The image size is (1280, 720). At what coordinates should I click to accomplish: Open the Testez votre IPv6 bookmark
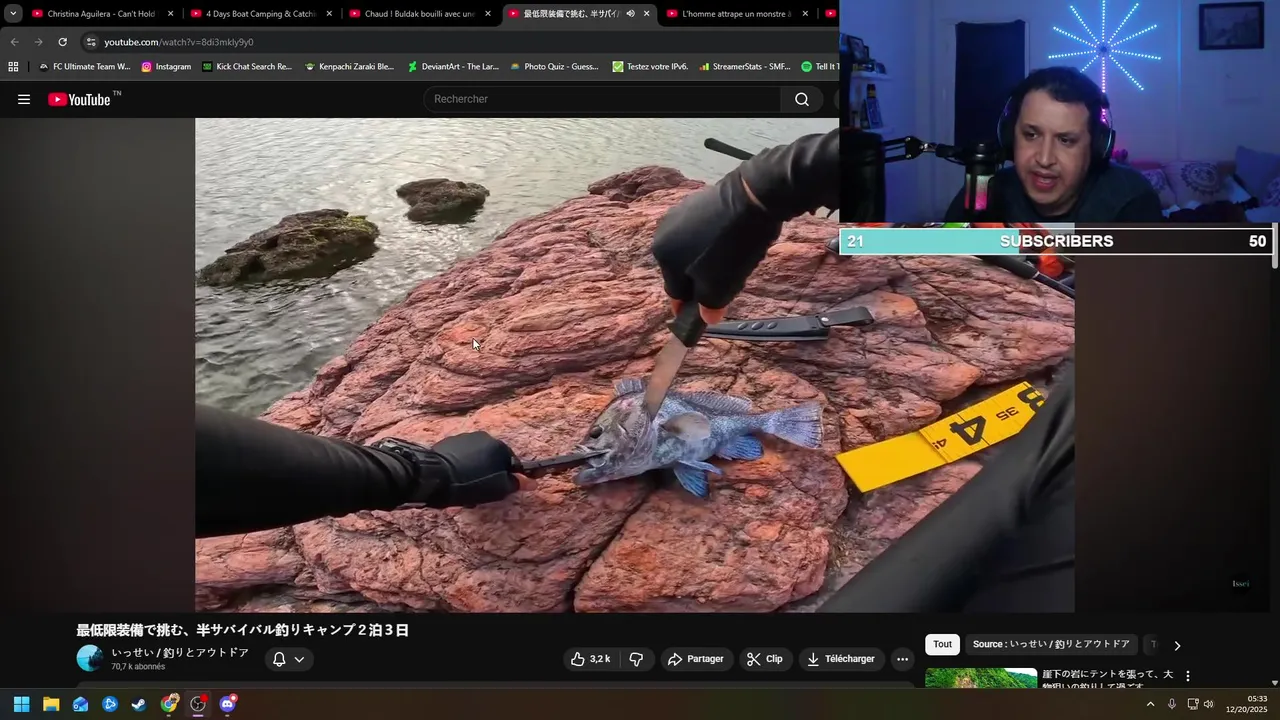(650, 67)
